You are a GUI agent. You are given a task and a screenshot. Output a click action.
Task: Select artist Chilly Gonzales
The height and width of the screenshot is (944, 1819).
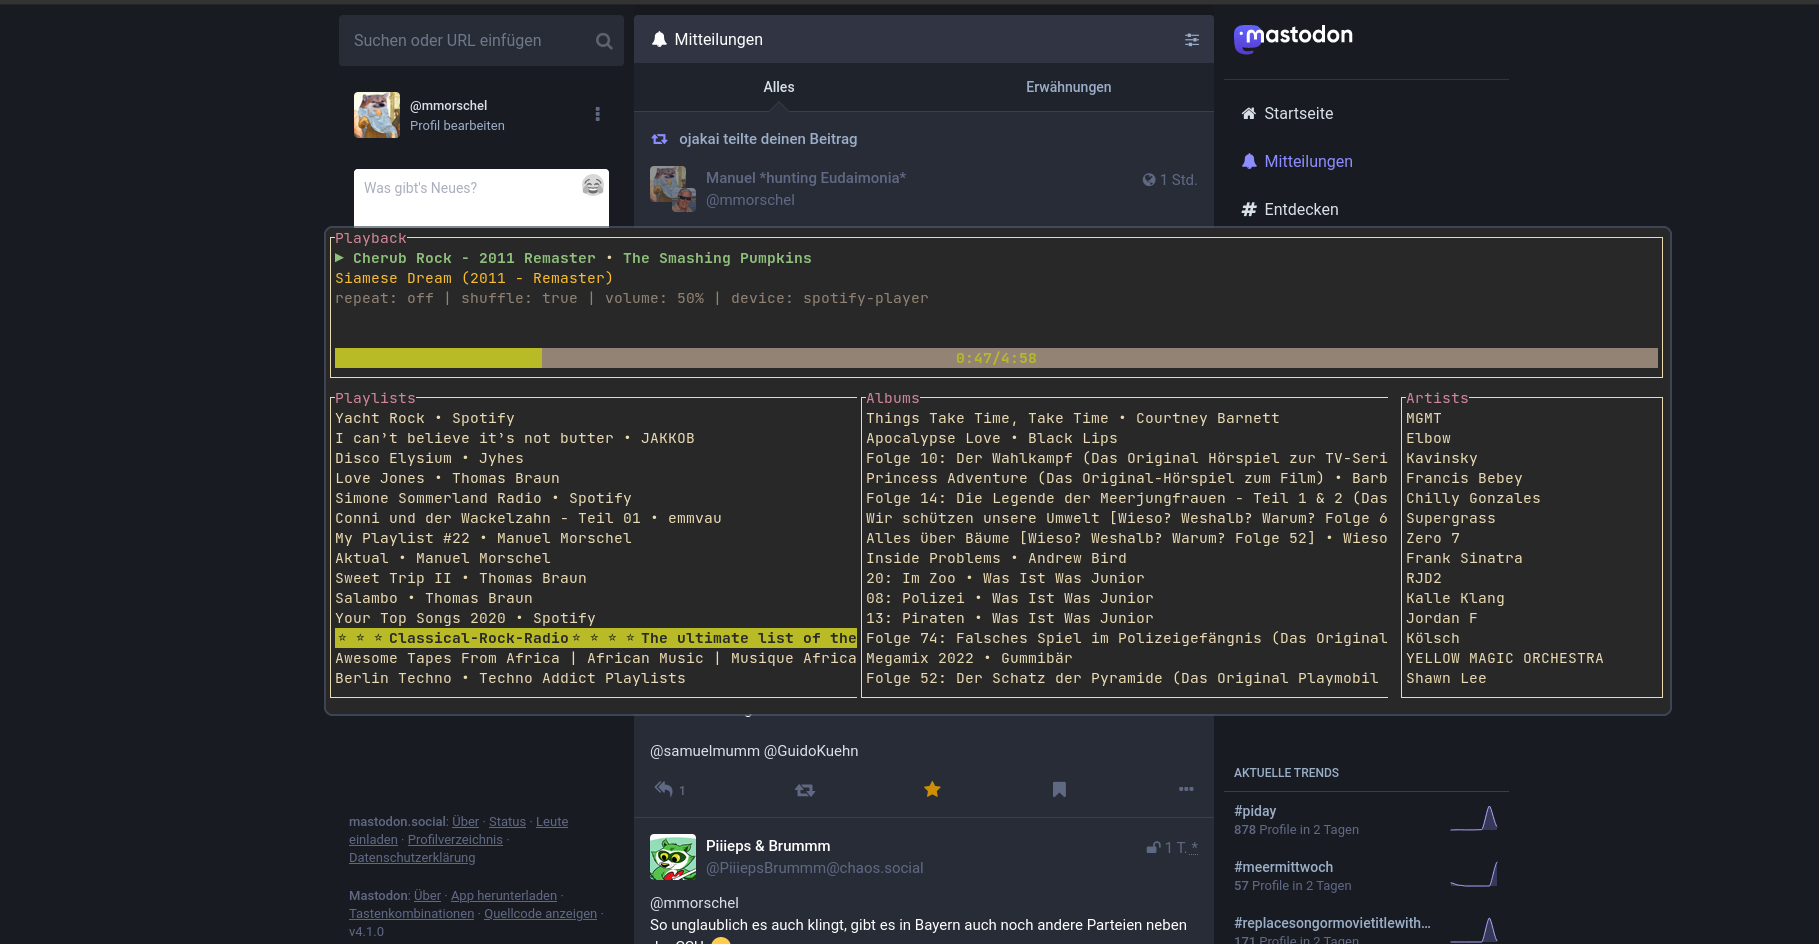click(x=1473, y=498)
